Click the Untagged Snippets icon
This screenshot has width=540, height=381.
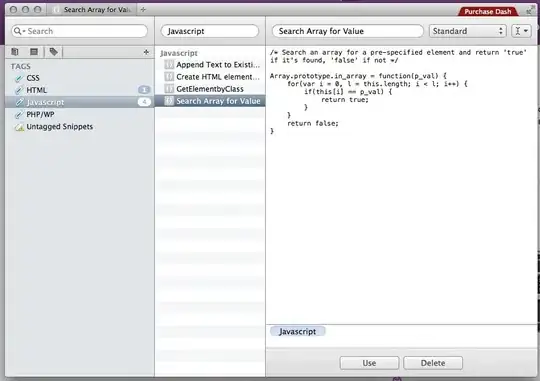[x=19, y=127]
